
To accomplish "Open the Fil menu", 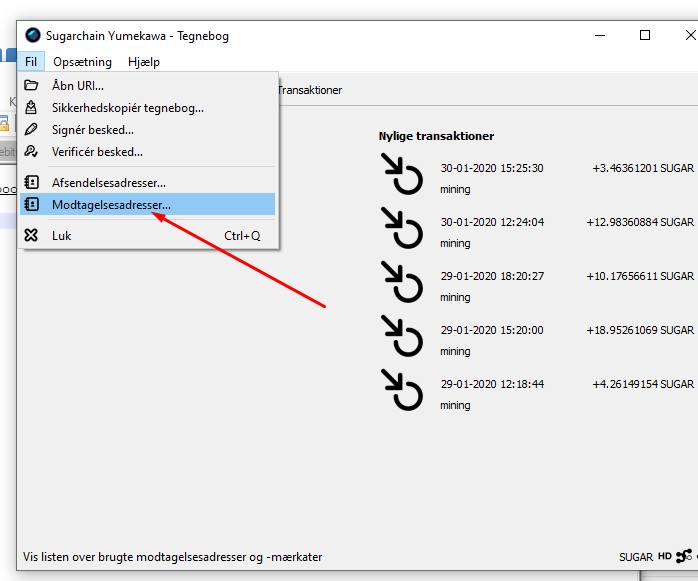I will coord(31,61).
